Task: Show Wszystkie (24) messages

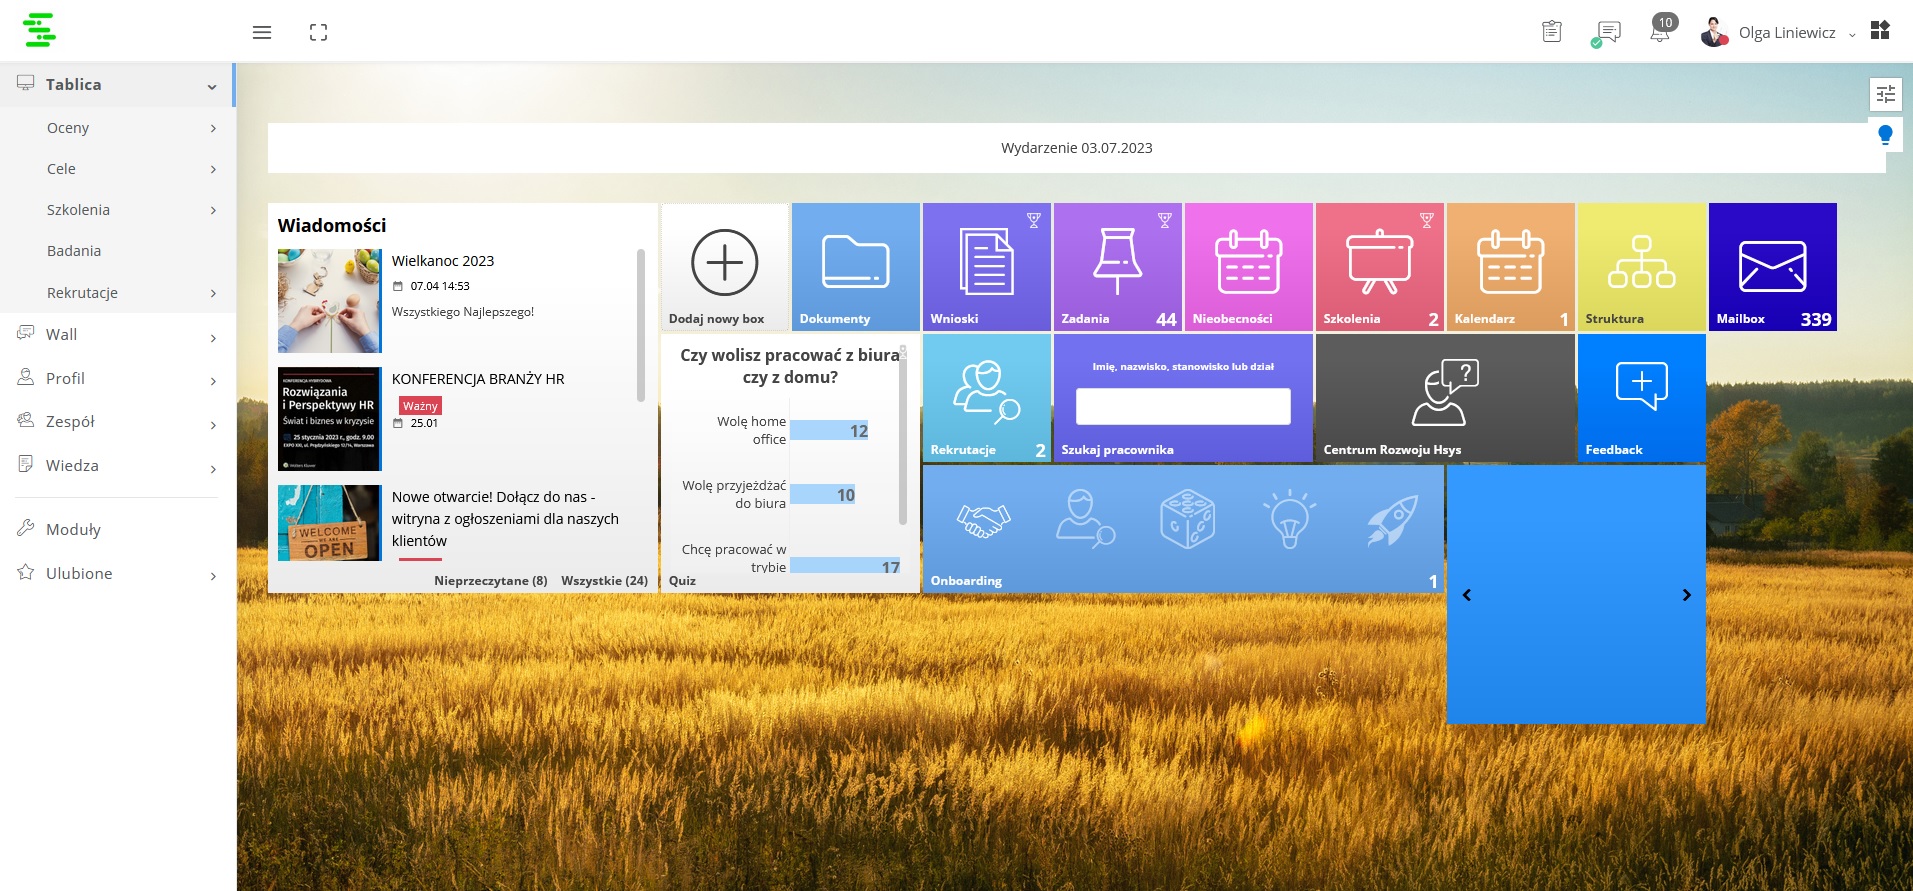Action: 604,581
